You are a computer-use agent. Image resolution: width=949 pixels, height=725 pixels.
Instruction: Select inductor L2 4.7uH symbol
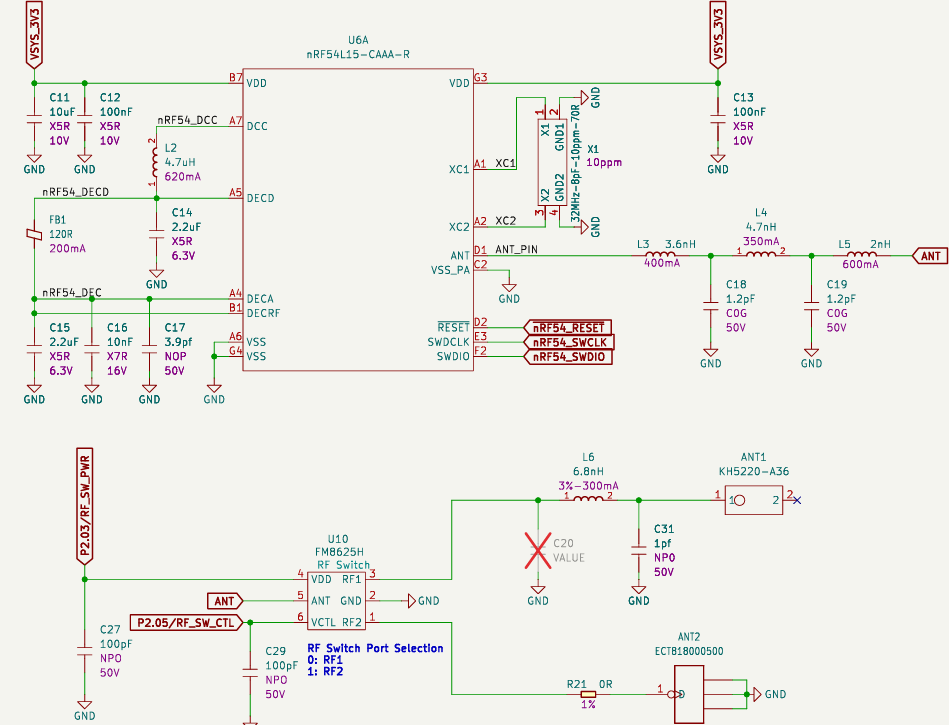[x=155, y=162]
